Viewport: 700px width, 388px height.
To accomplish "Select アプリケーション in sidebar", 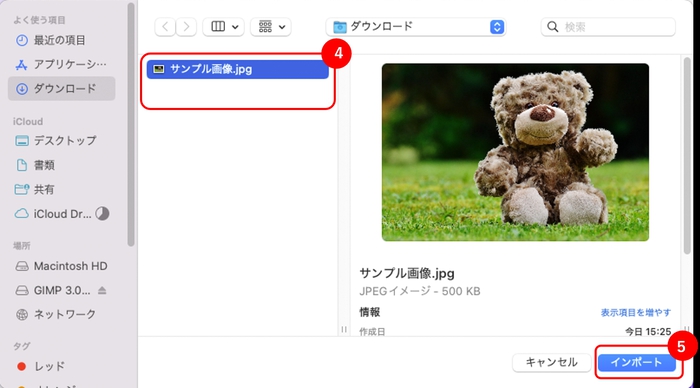I will tap(61, 65).
